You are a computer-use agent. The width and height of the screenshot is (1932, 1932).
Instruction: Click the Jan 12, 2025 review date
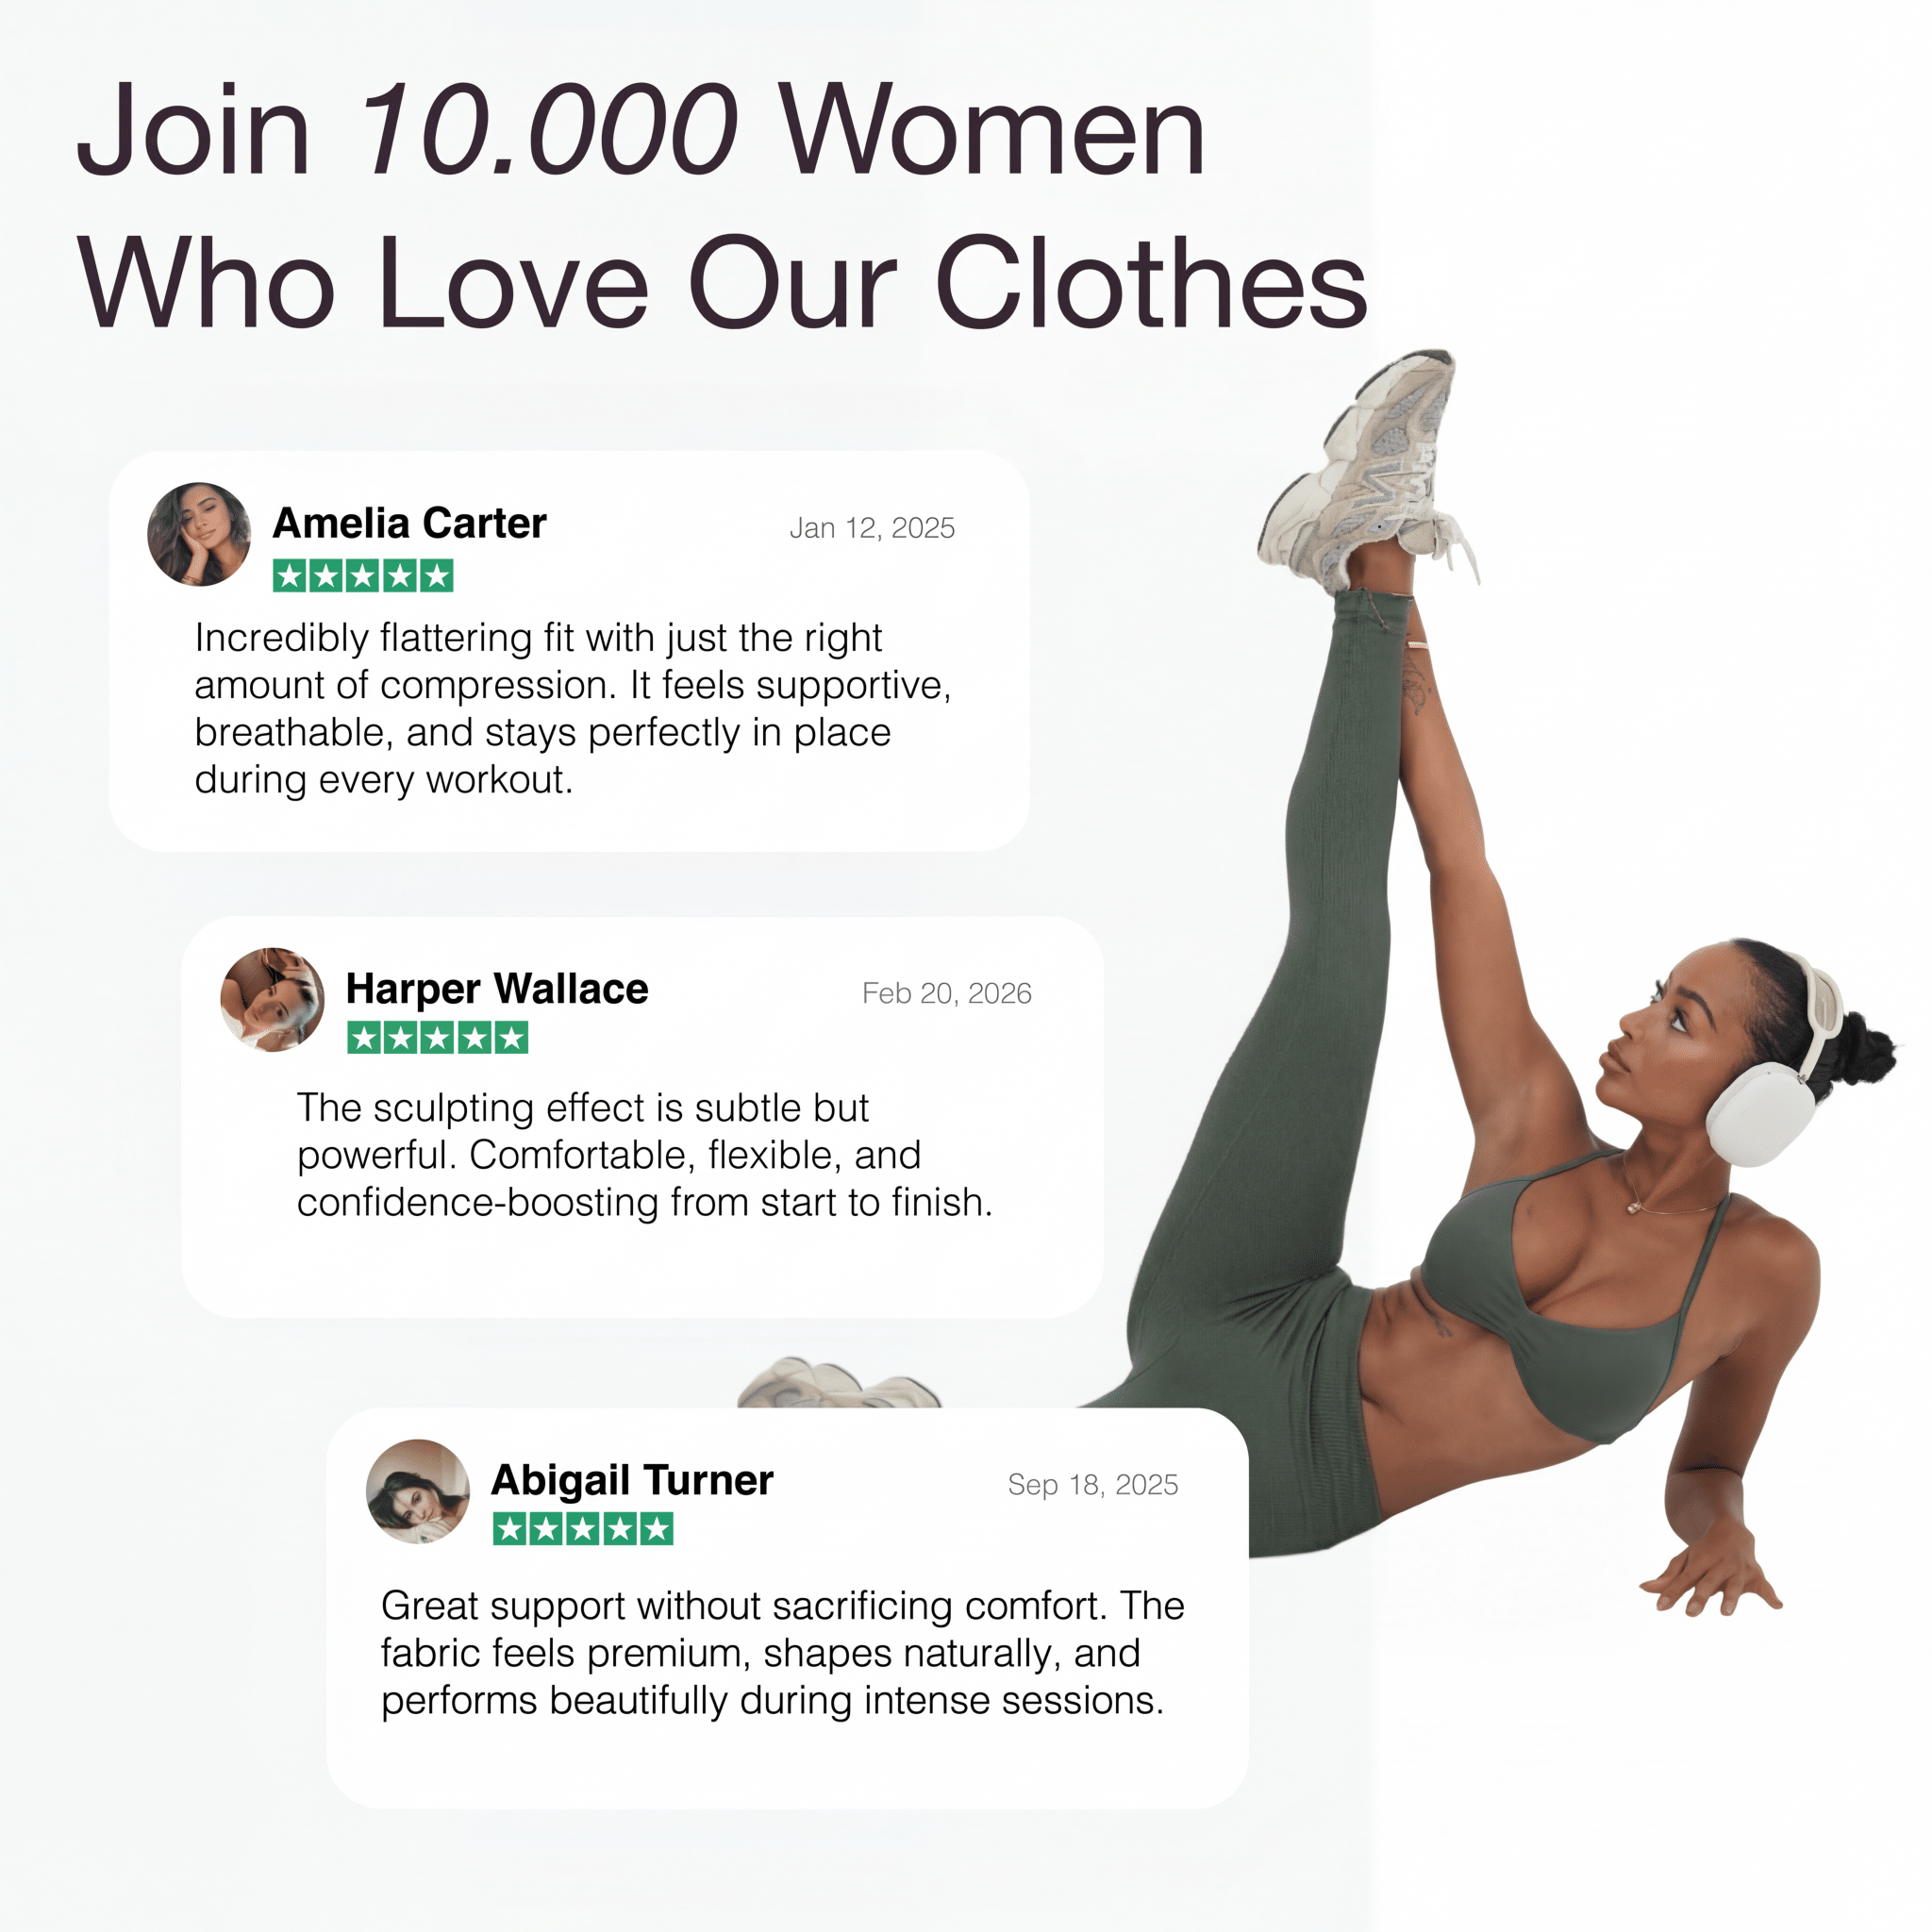coord(872,528)
